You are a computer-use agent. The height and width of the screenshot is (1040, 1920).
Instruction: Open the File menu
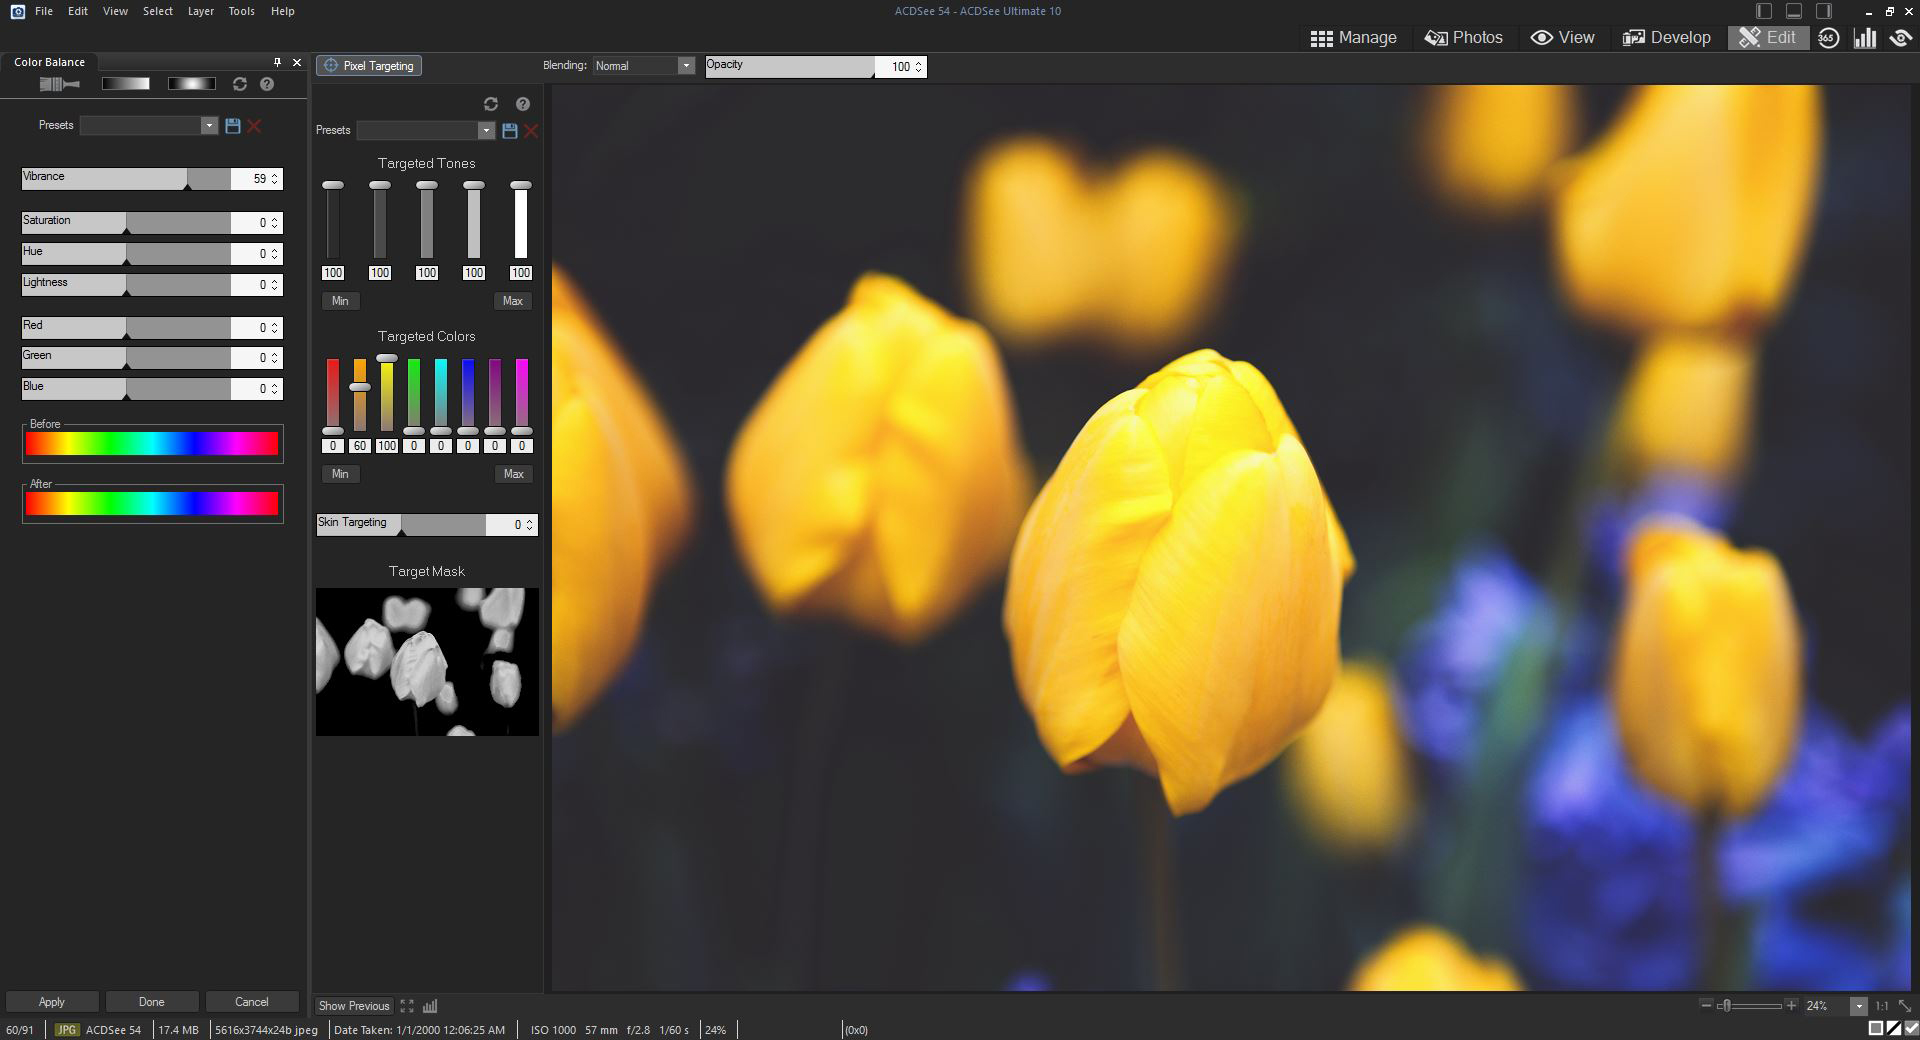click(44, 11)
